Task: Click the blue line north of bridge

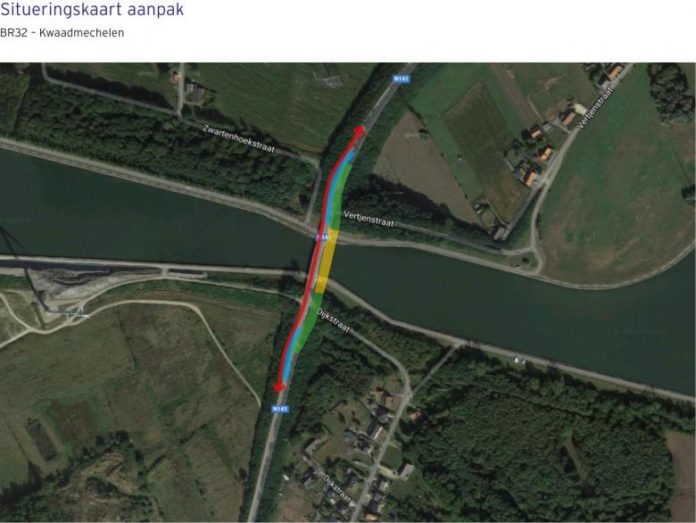Action: click(x=338, y=186)
